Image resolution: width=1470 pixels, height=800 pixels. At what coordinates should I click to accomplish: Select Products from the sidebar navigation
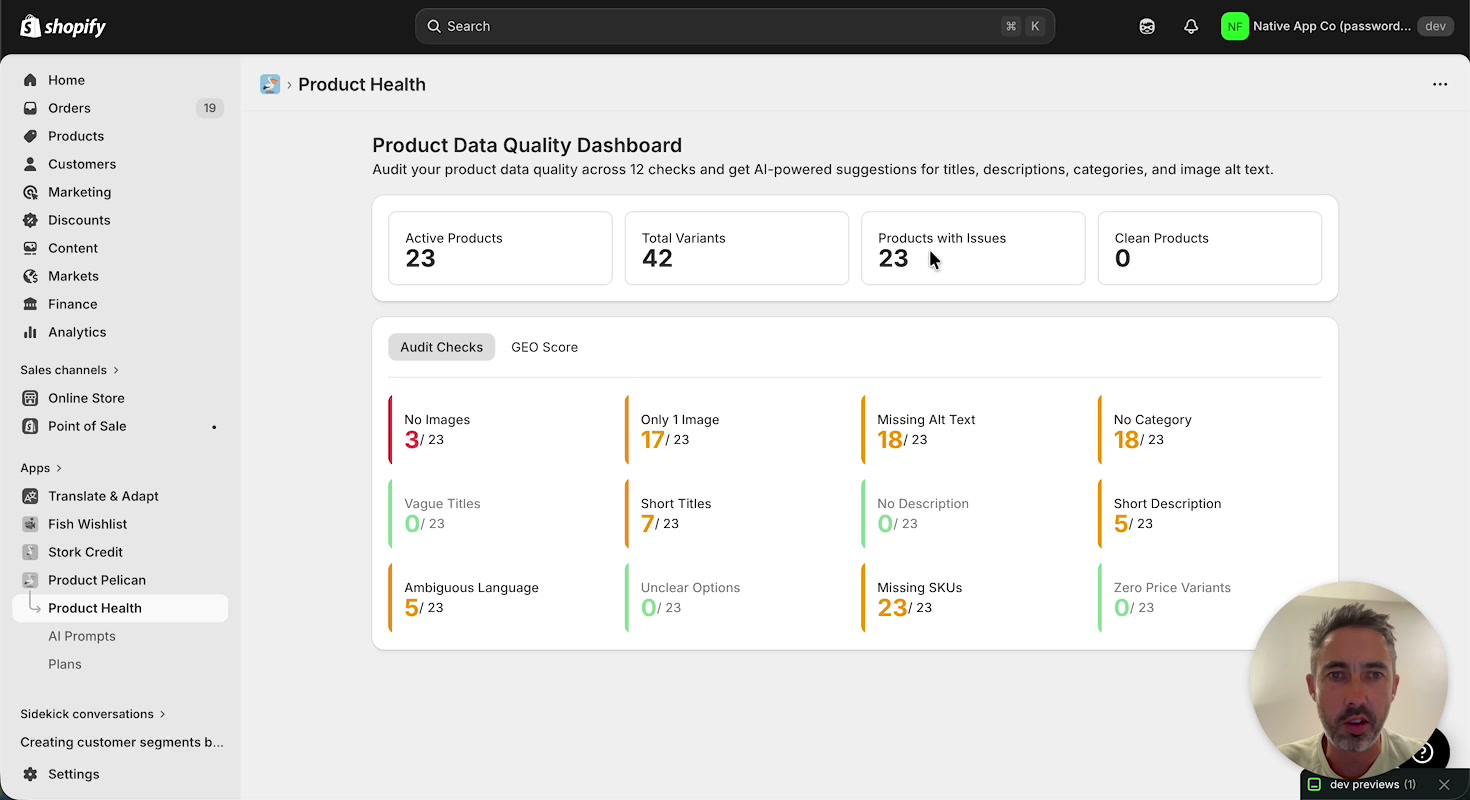click(x=76, y=136)
